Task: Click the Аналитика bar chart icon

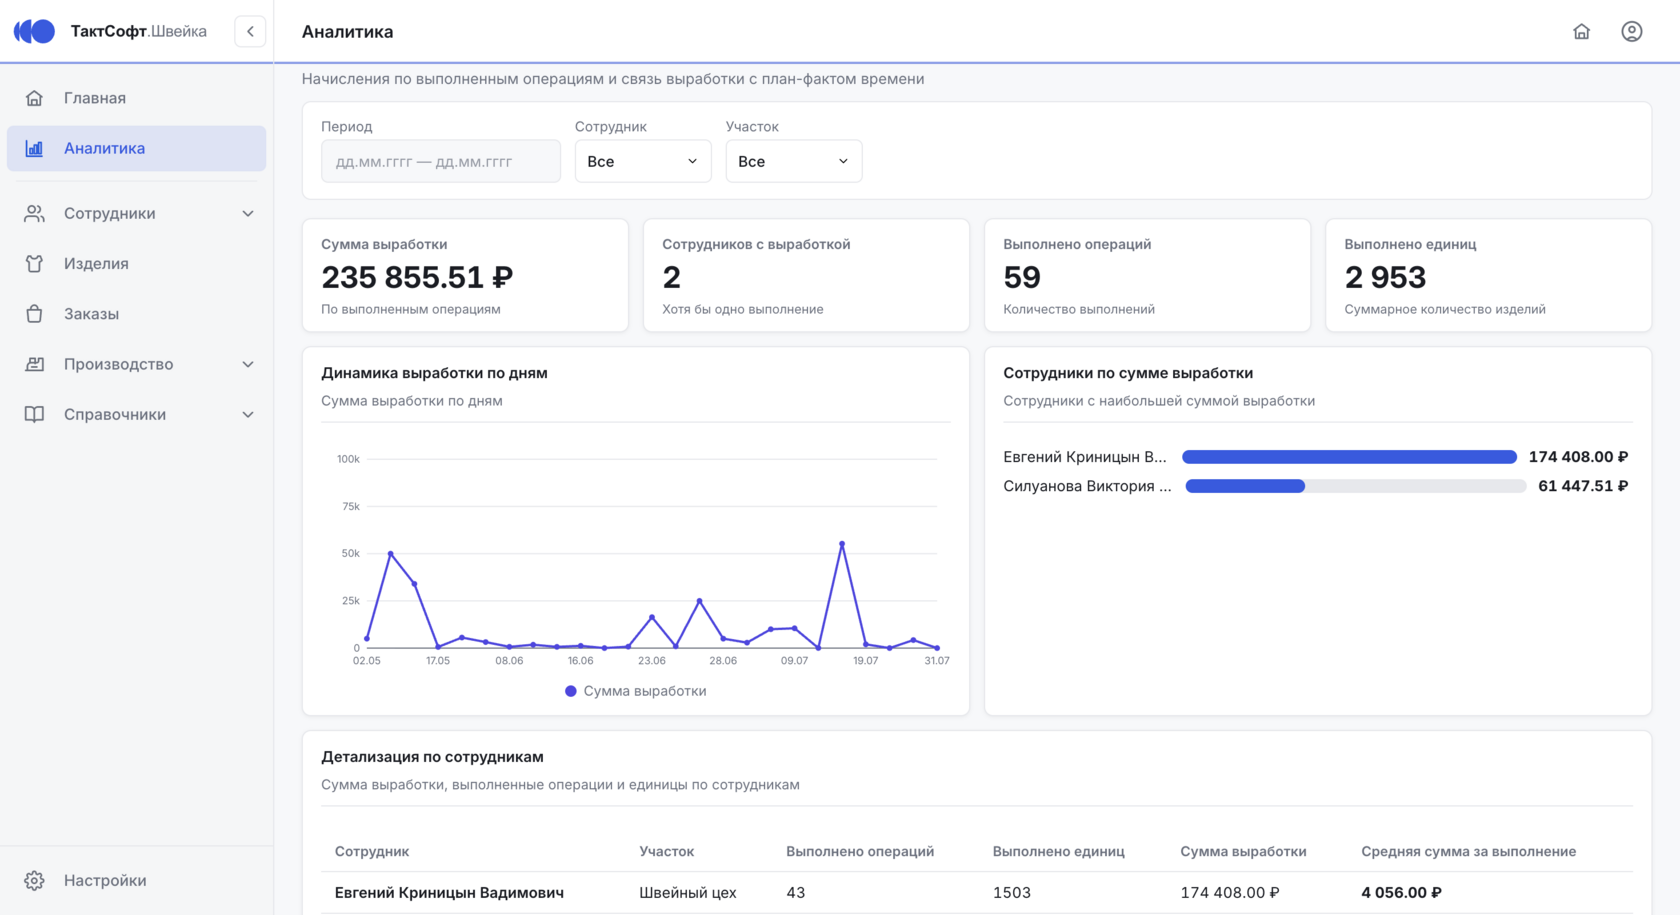Action: 34,148
